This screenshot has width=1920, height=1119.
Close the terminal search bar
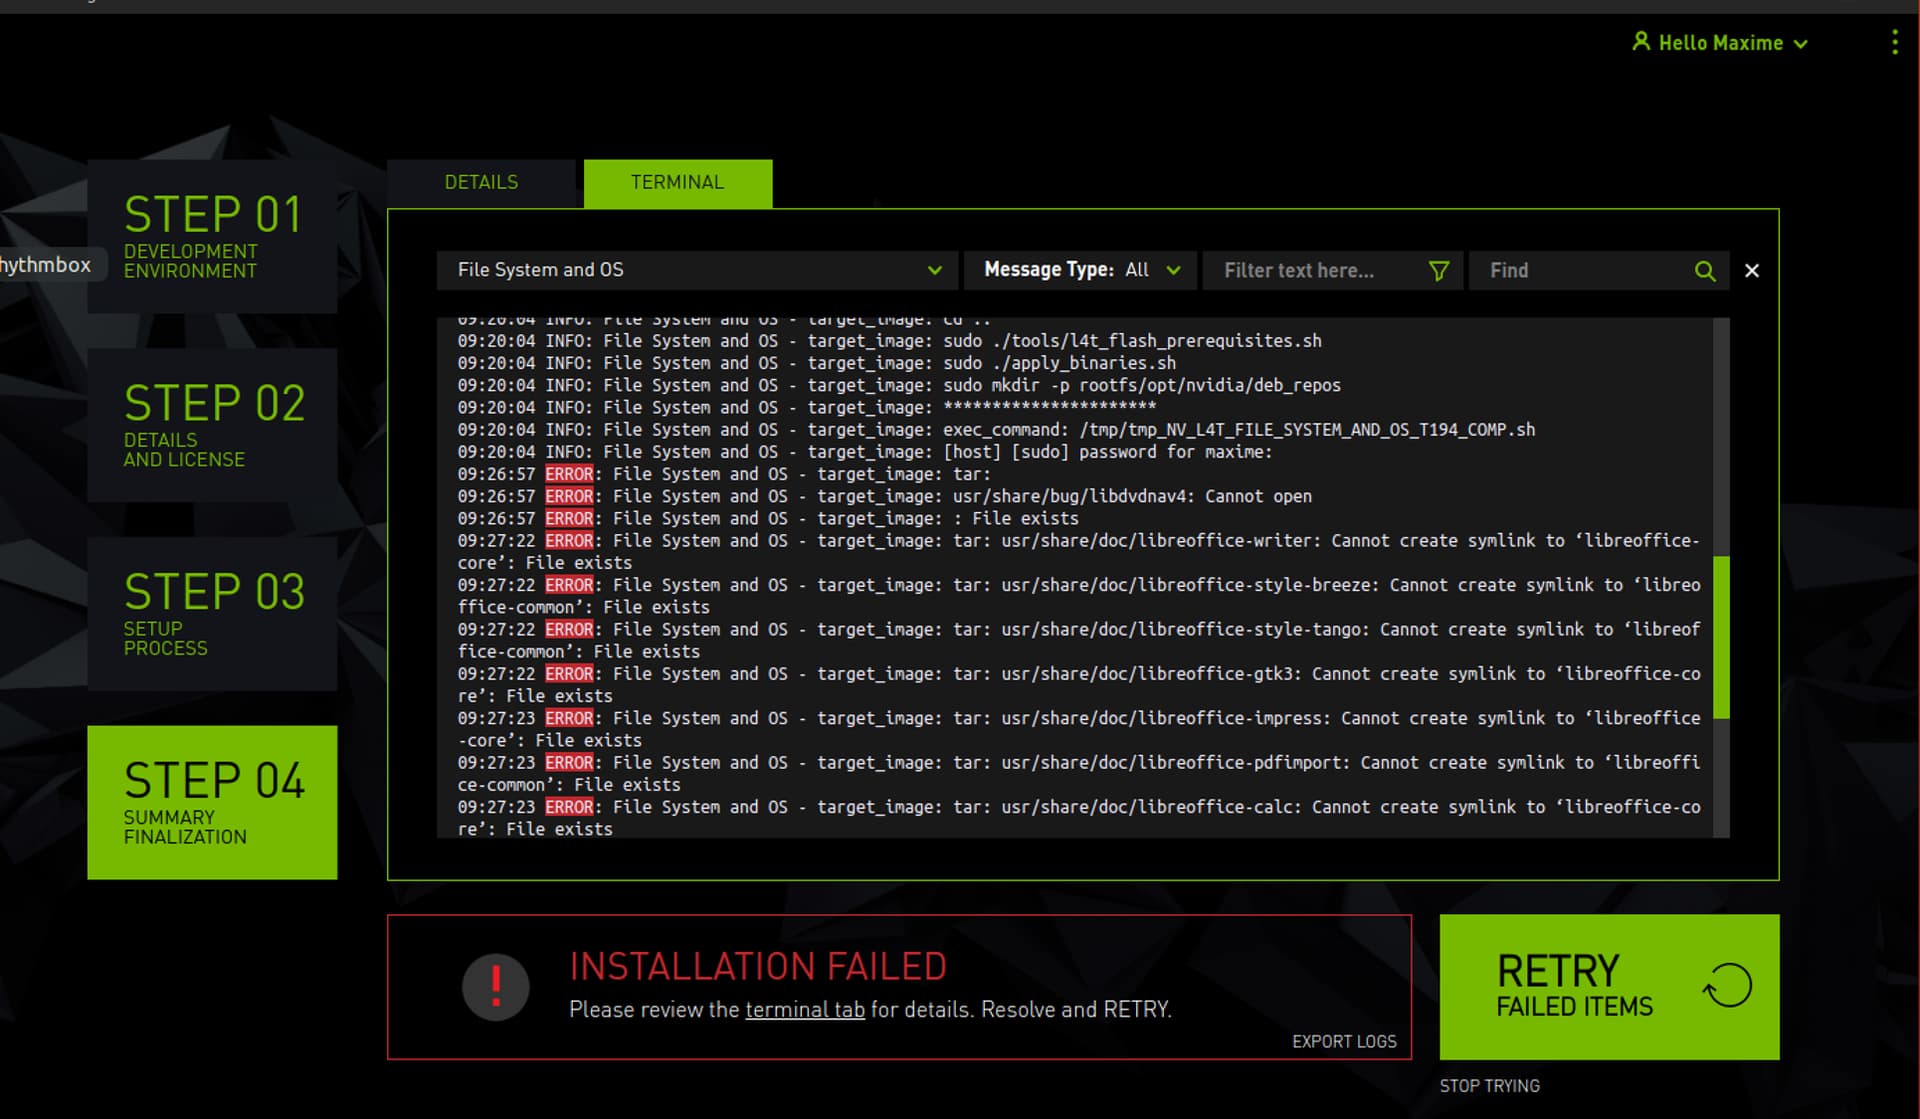1751,271
